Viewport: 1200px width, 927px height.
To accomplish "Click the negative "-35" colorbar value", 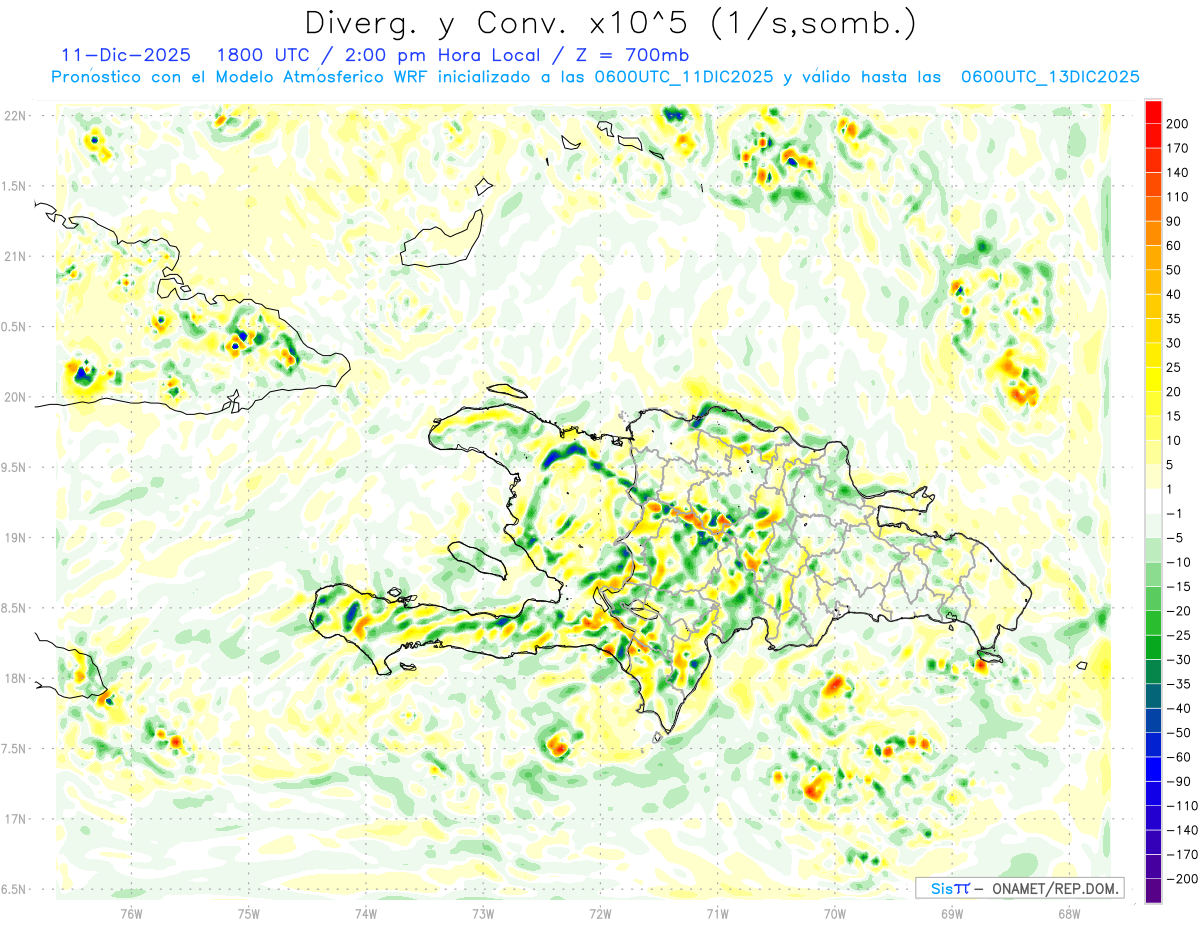I will click(x=1179, y=684).
